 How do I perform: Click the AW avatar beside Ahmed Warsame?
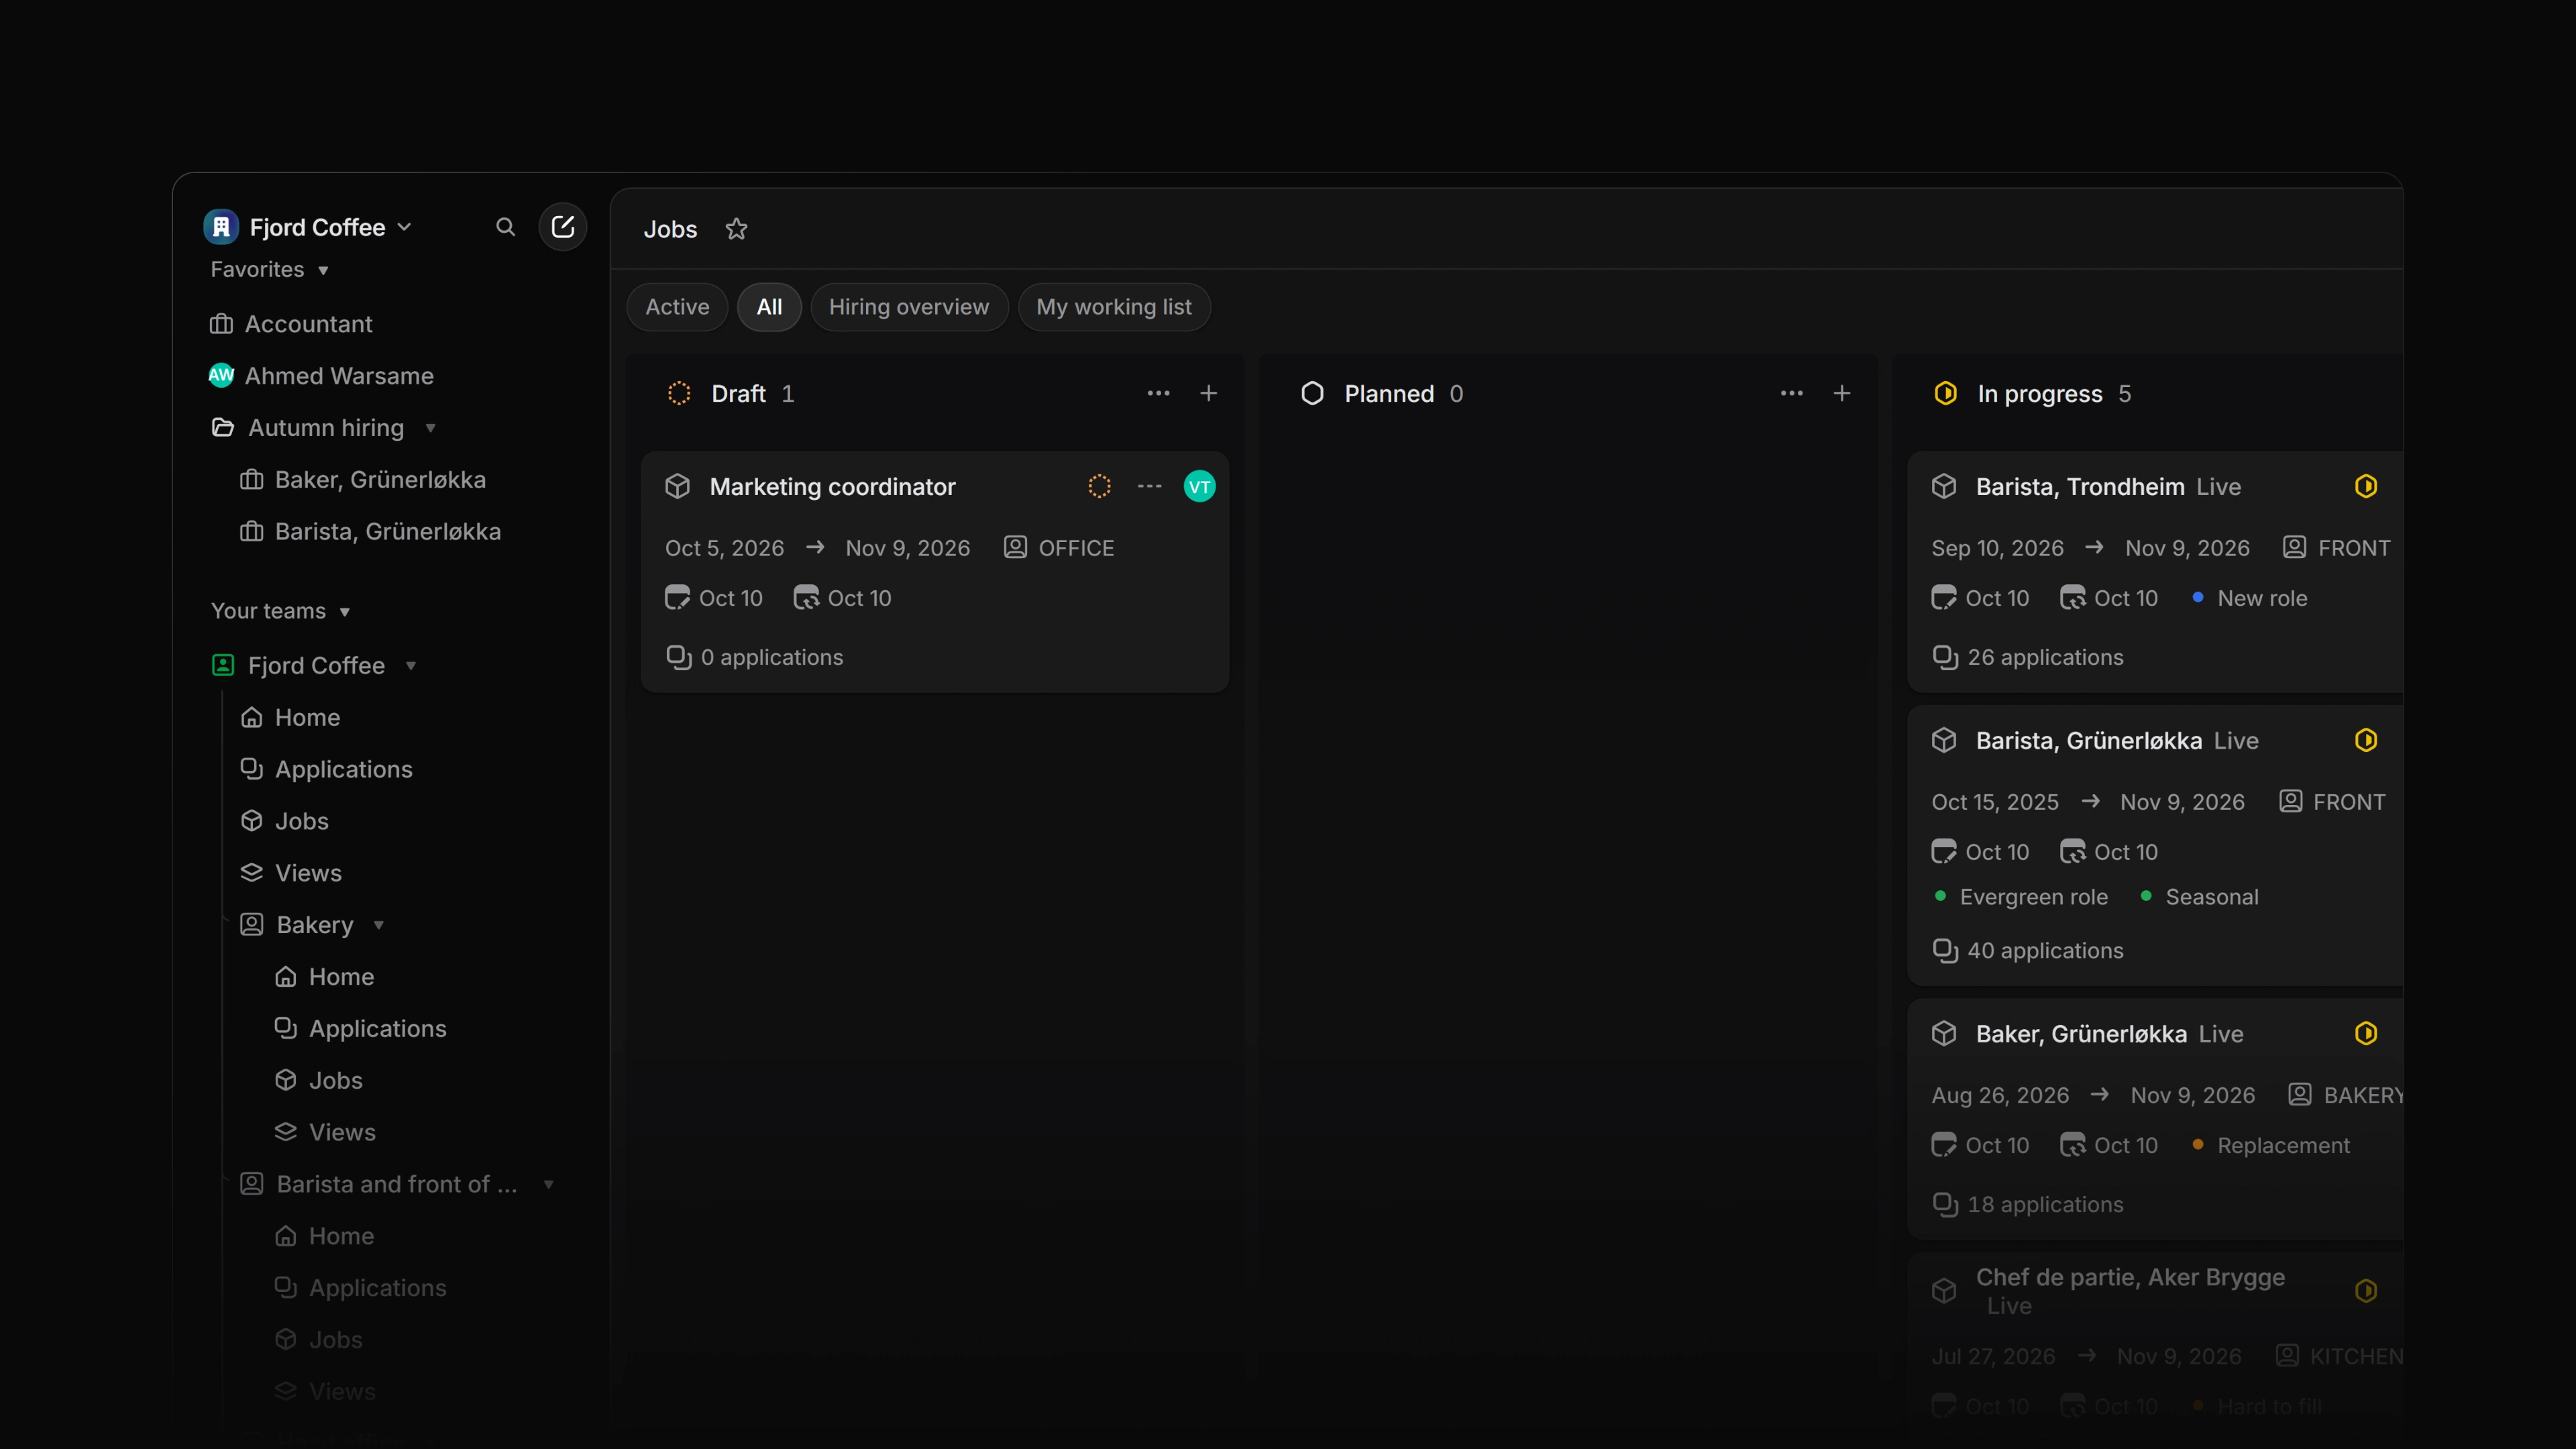coord(221,376)
